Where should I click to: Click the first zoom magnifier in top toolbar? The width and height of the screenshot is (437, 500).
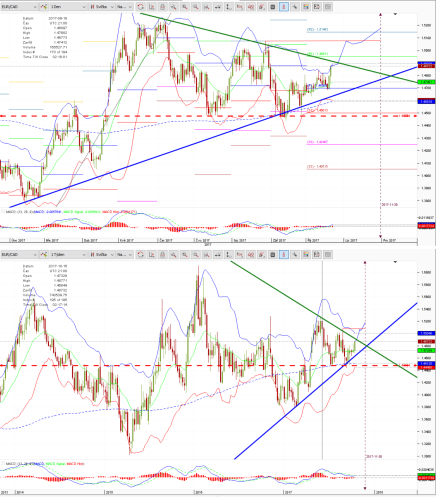174,7
